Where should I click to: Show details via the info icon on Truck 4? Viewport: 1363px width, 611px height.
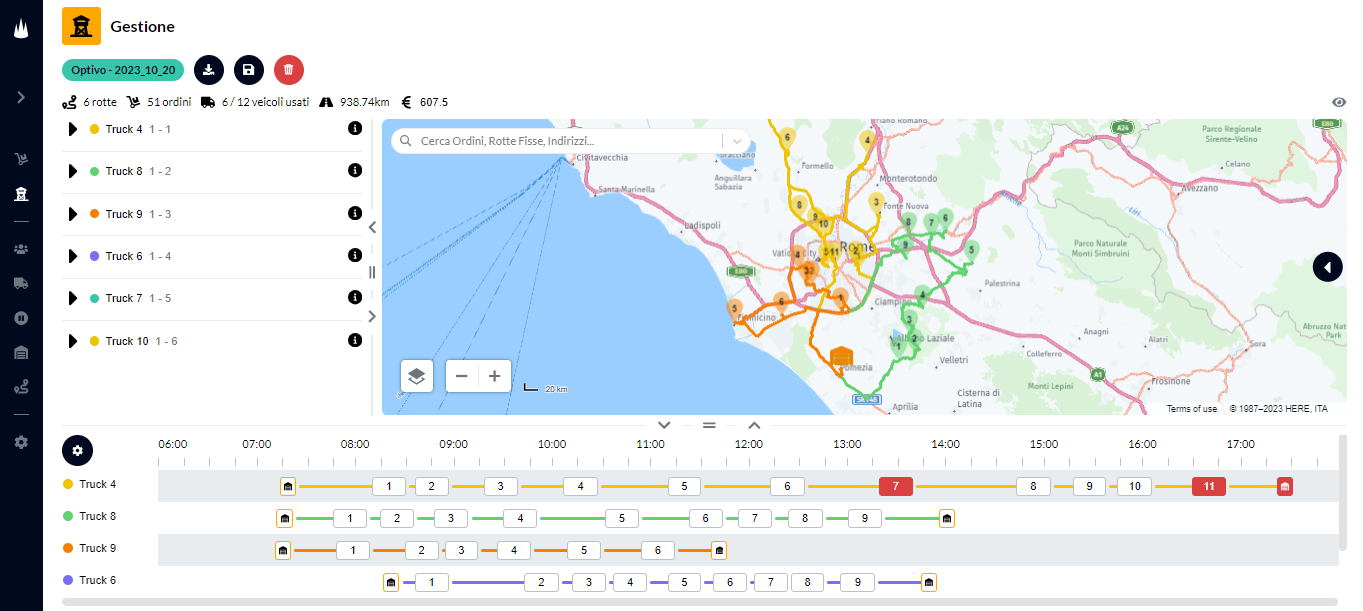(x=355, y=128)
